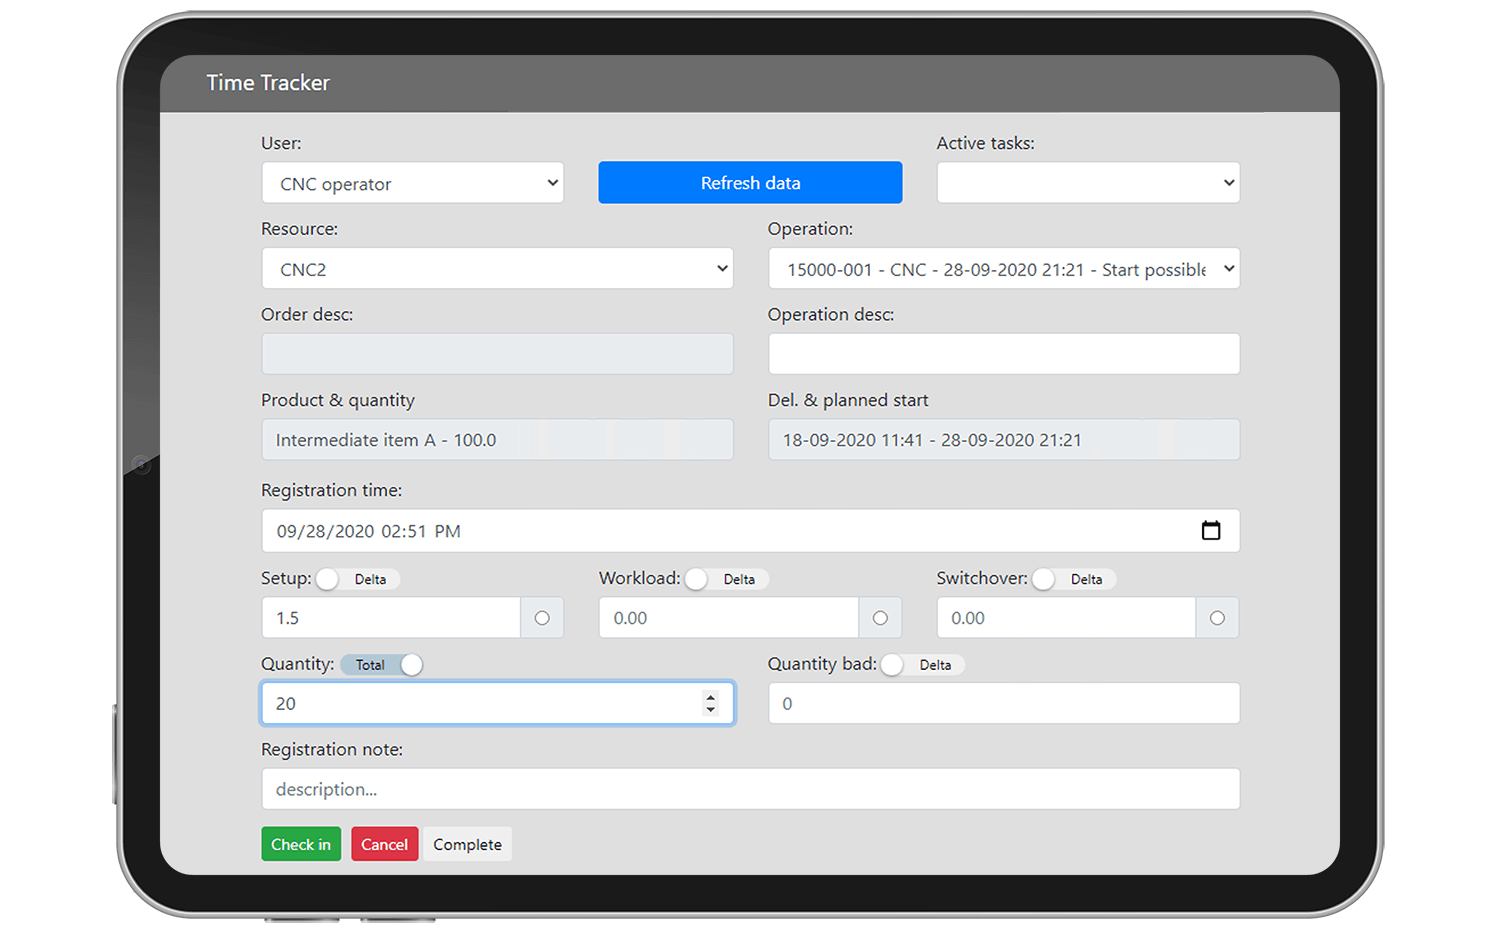
Task: Open the User dropdown showing CNC operator
Action: click(413, 183)
